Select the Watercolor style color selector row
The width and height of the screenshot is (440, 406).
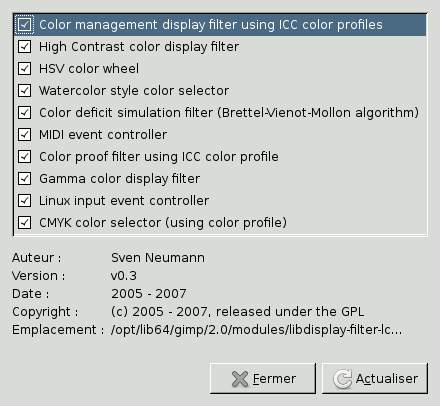[x=220, y=91]
